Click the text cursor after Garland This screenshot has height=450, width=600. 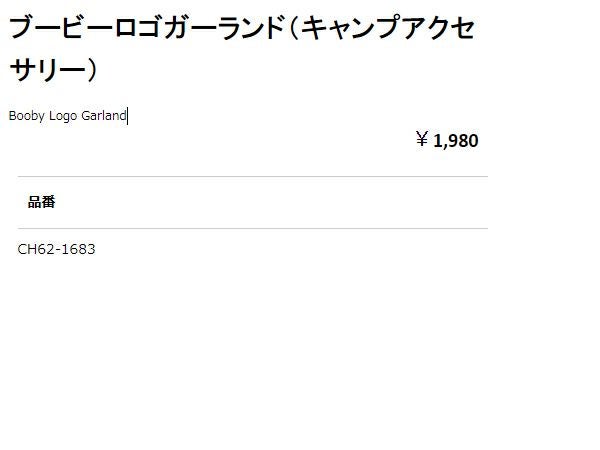[x=128, y=116]
